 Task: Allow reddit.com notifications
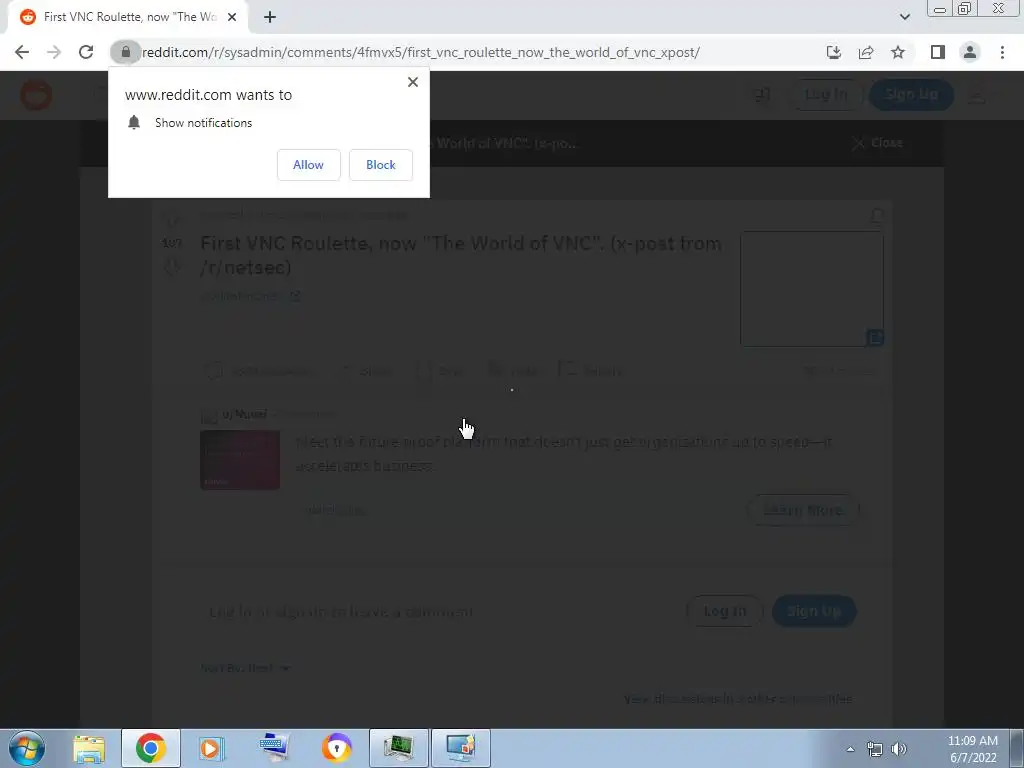[x=308, y=165]
